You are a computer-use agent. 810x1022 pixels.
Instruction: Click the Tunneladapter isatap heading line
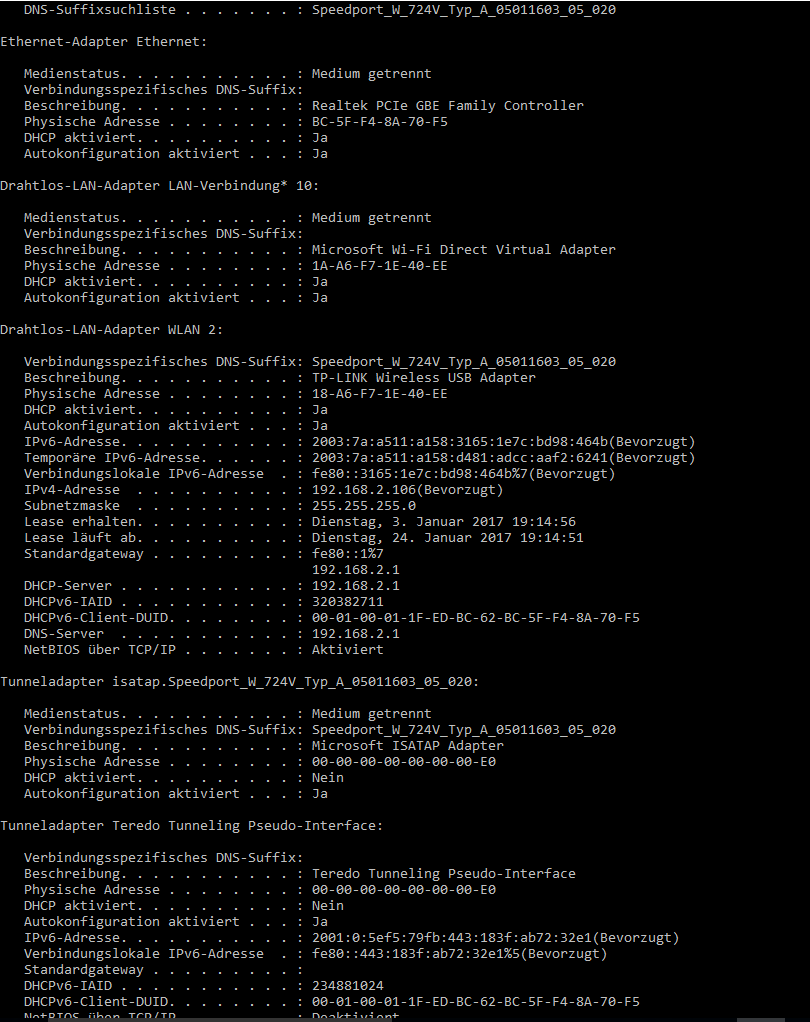pos(240,682)
